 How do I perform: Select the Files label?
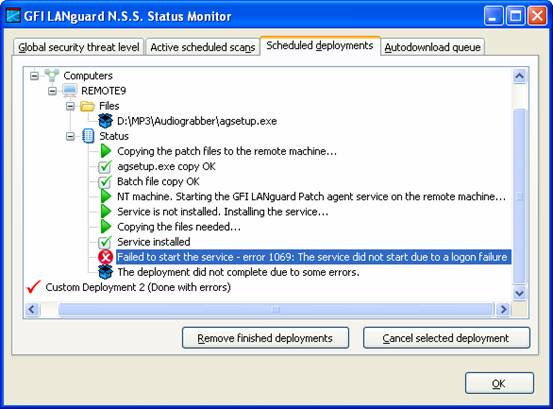[109, 106]
